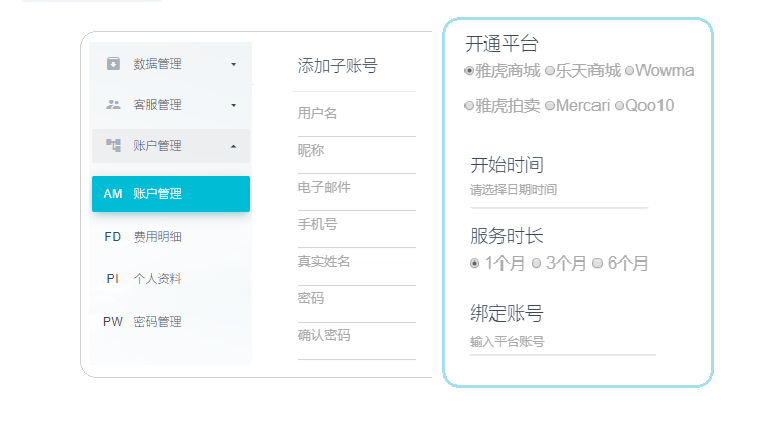The width and height of the screenshot is (775, 424).
Task: Click the 客服管理 people icon
Action: point(113,105)
